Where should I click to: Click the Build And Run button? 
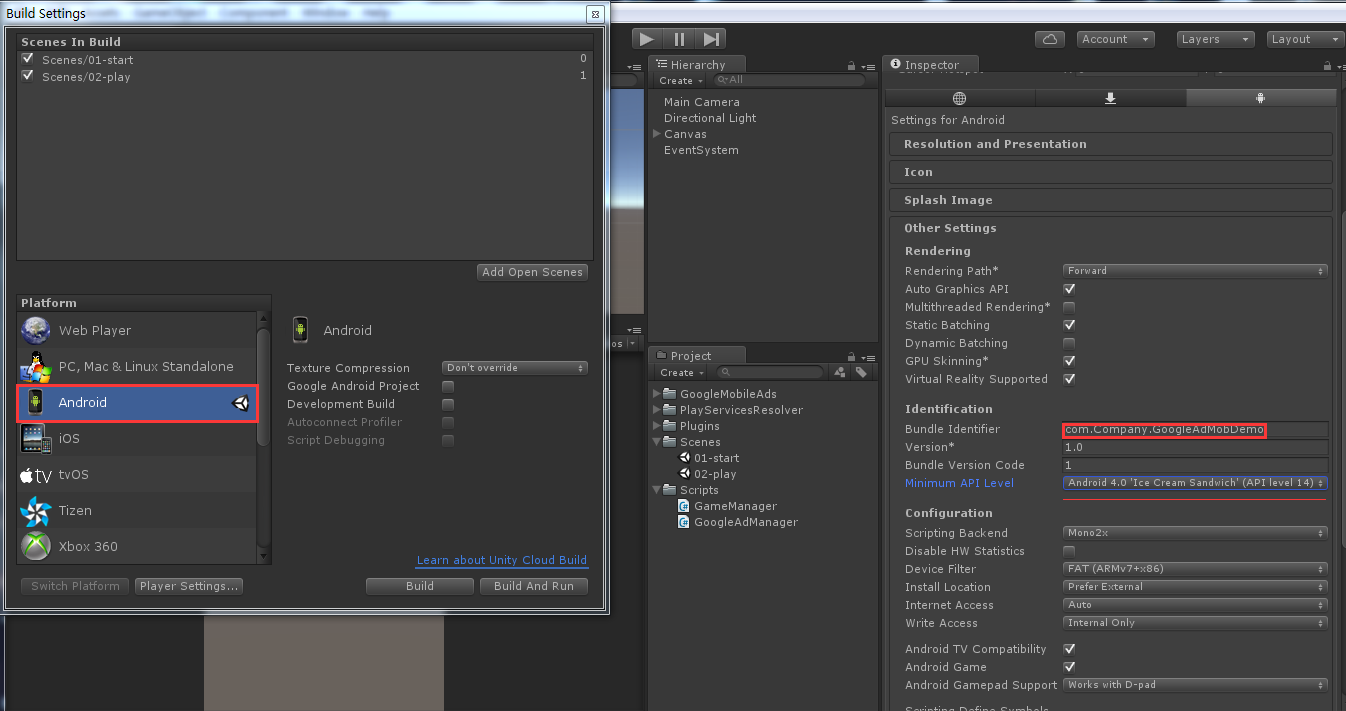click(x=534, y=586)
